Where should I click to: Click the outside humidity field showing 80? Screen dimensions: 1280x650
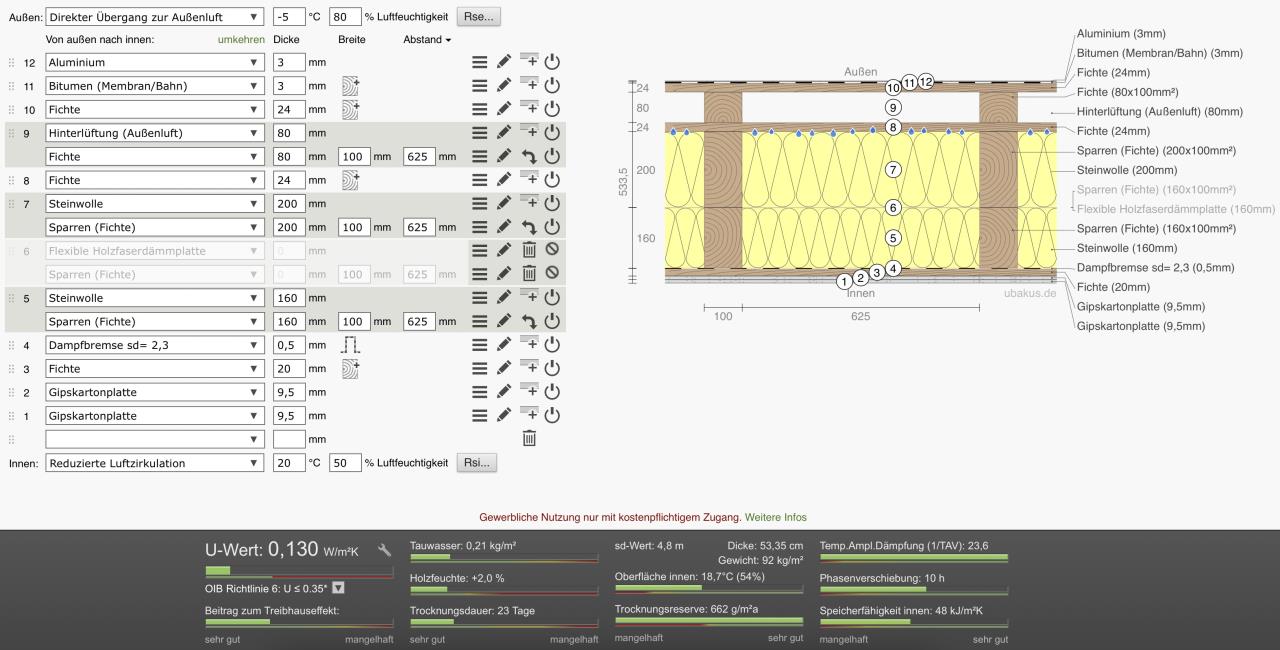pyautogui.click(x=345, y=17)
